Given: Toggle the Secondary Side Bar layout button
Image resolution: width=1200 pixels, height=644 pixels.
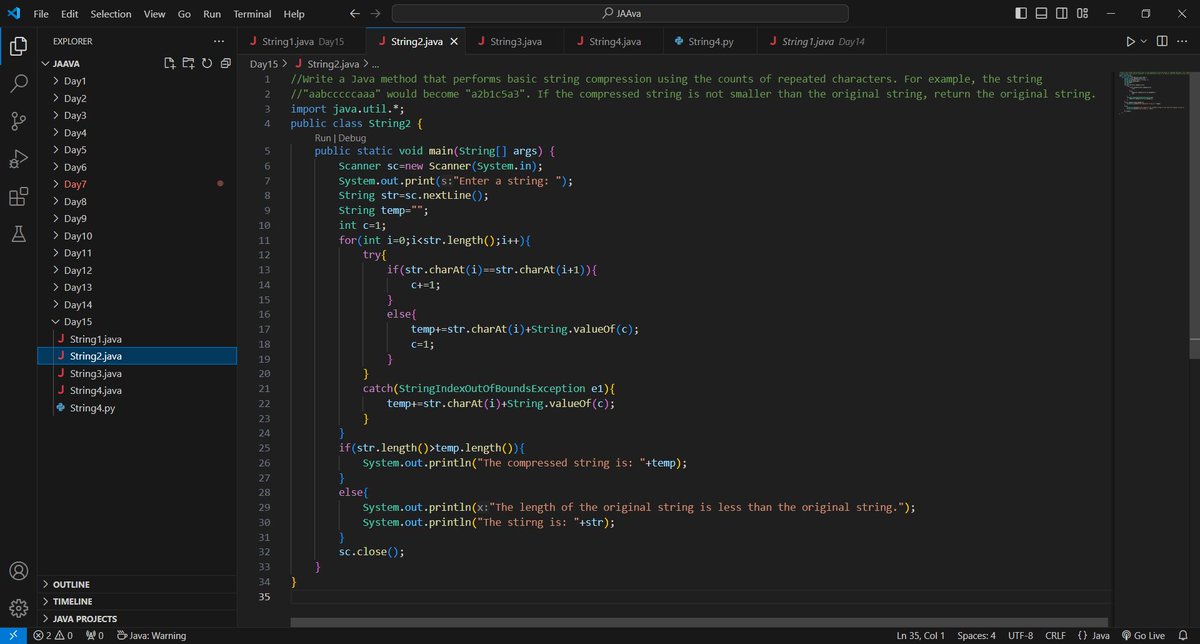Looking at the screenshot, I should tap(1062, 14).
